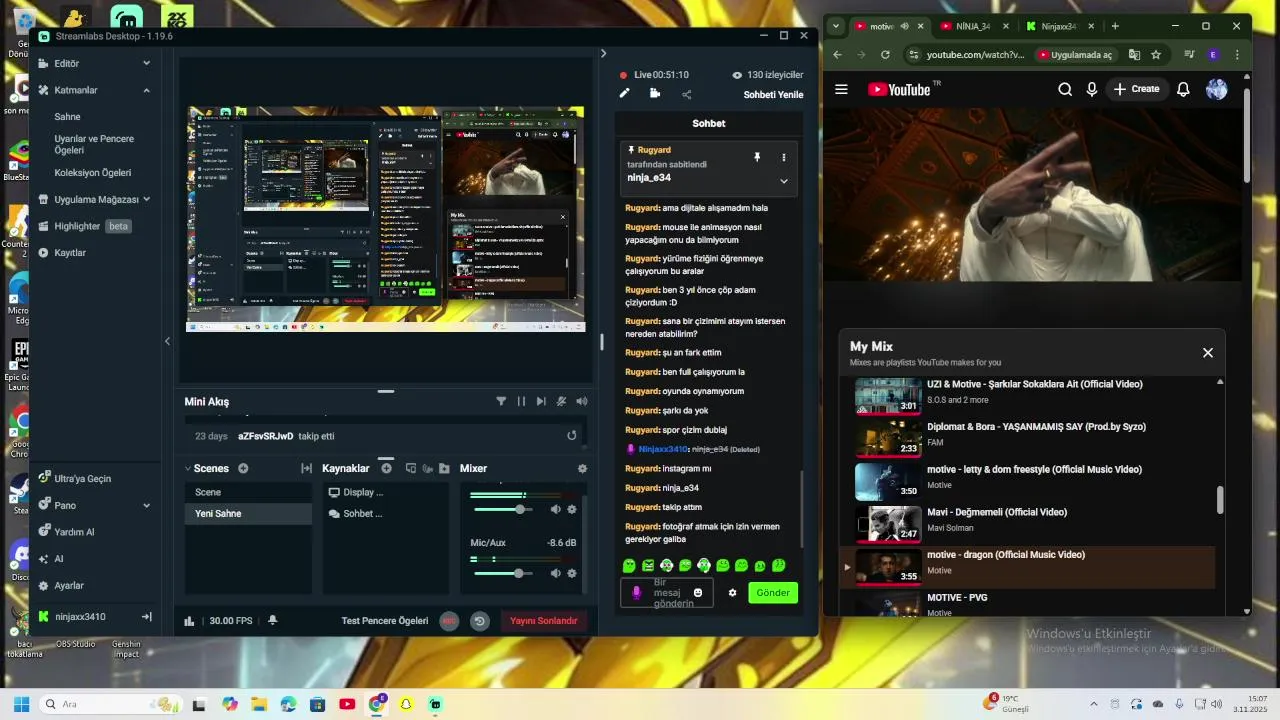Start recording with REC button
Screen dimensions: 1280x720
point(450,621)
